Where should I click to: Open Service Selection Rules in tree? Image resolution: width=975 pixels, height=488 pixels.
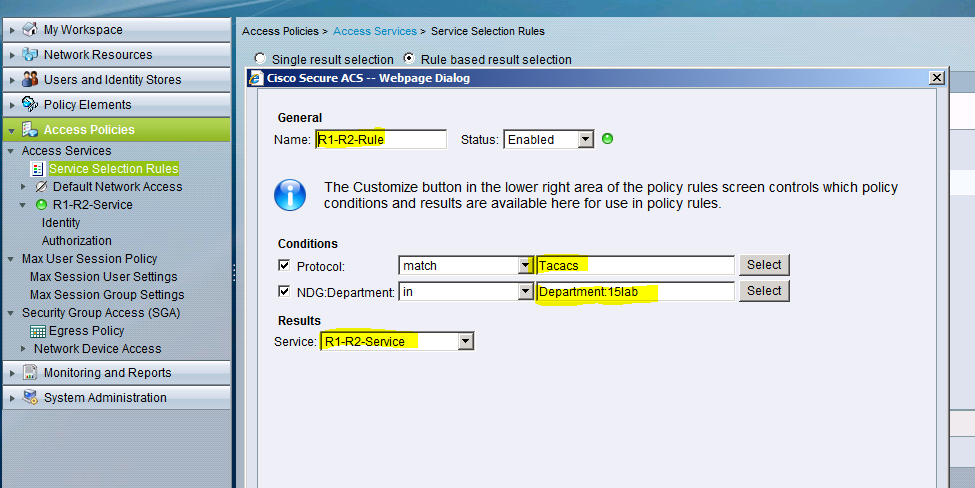pyautogui.click(x=114, y=168)
